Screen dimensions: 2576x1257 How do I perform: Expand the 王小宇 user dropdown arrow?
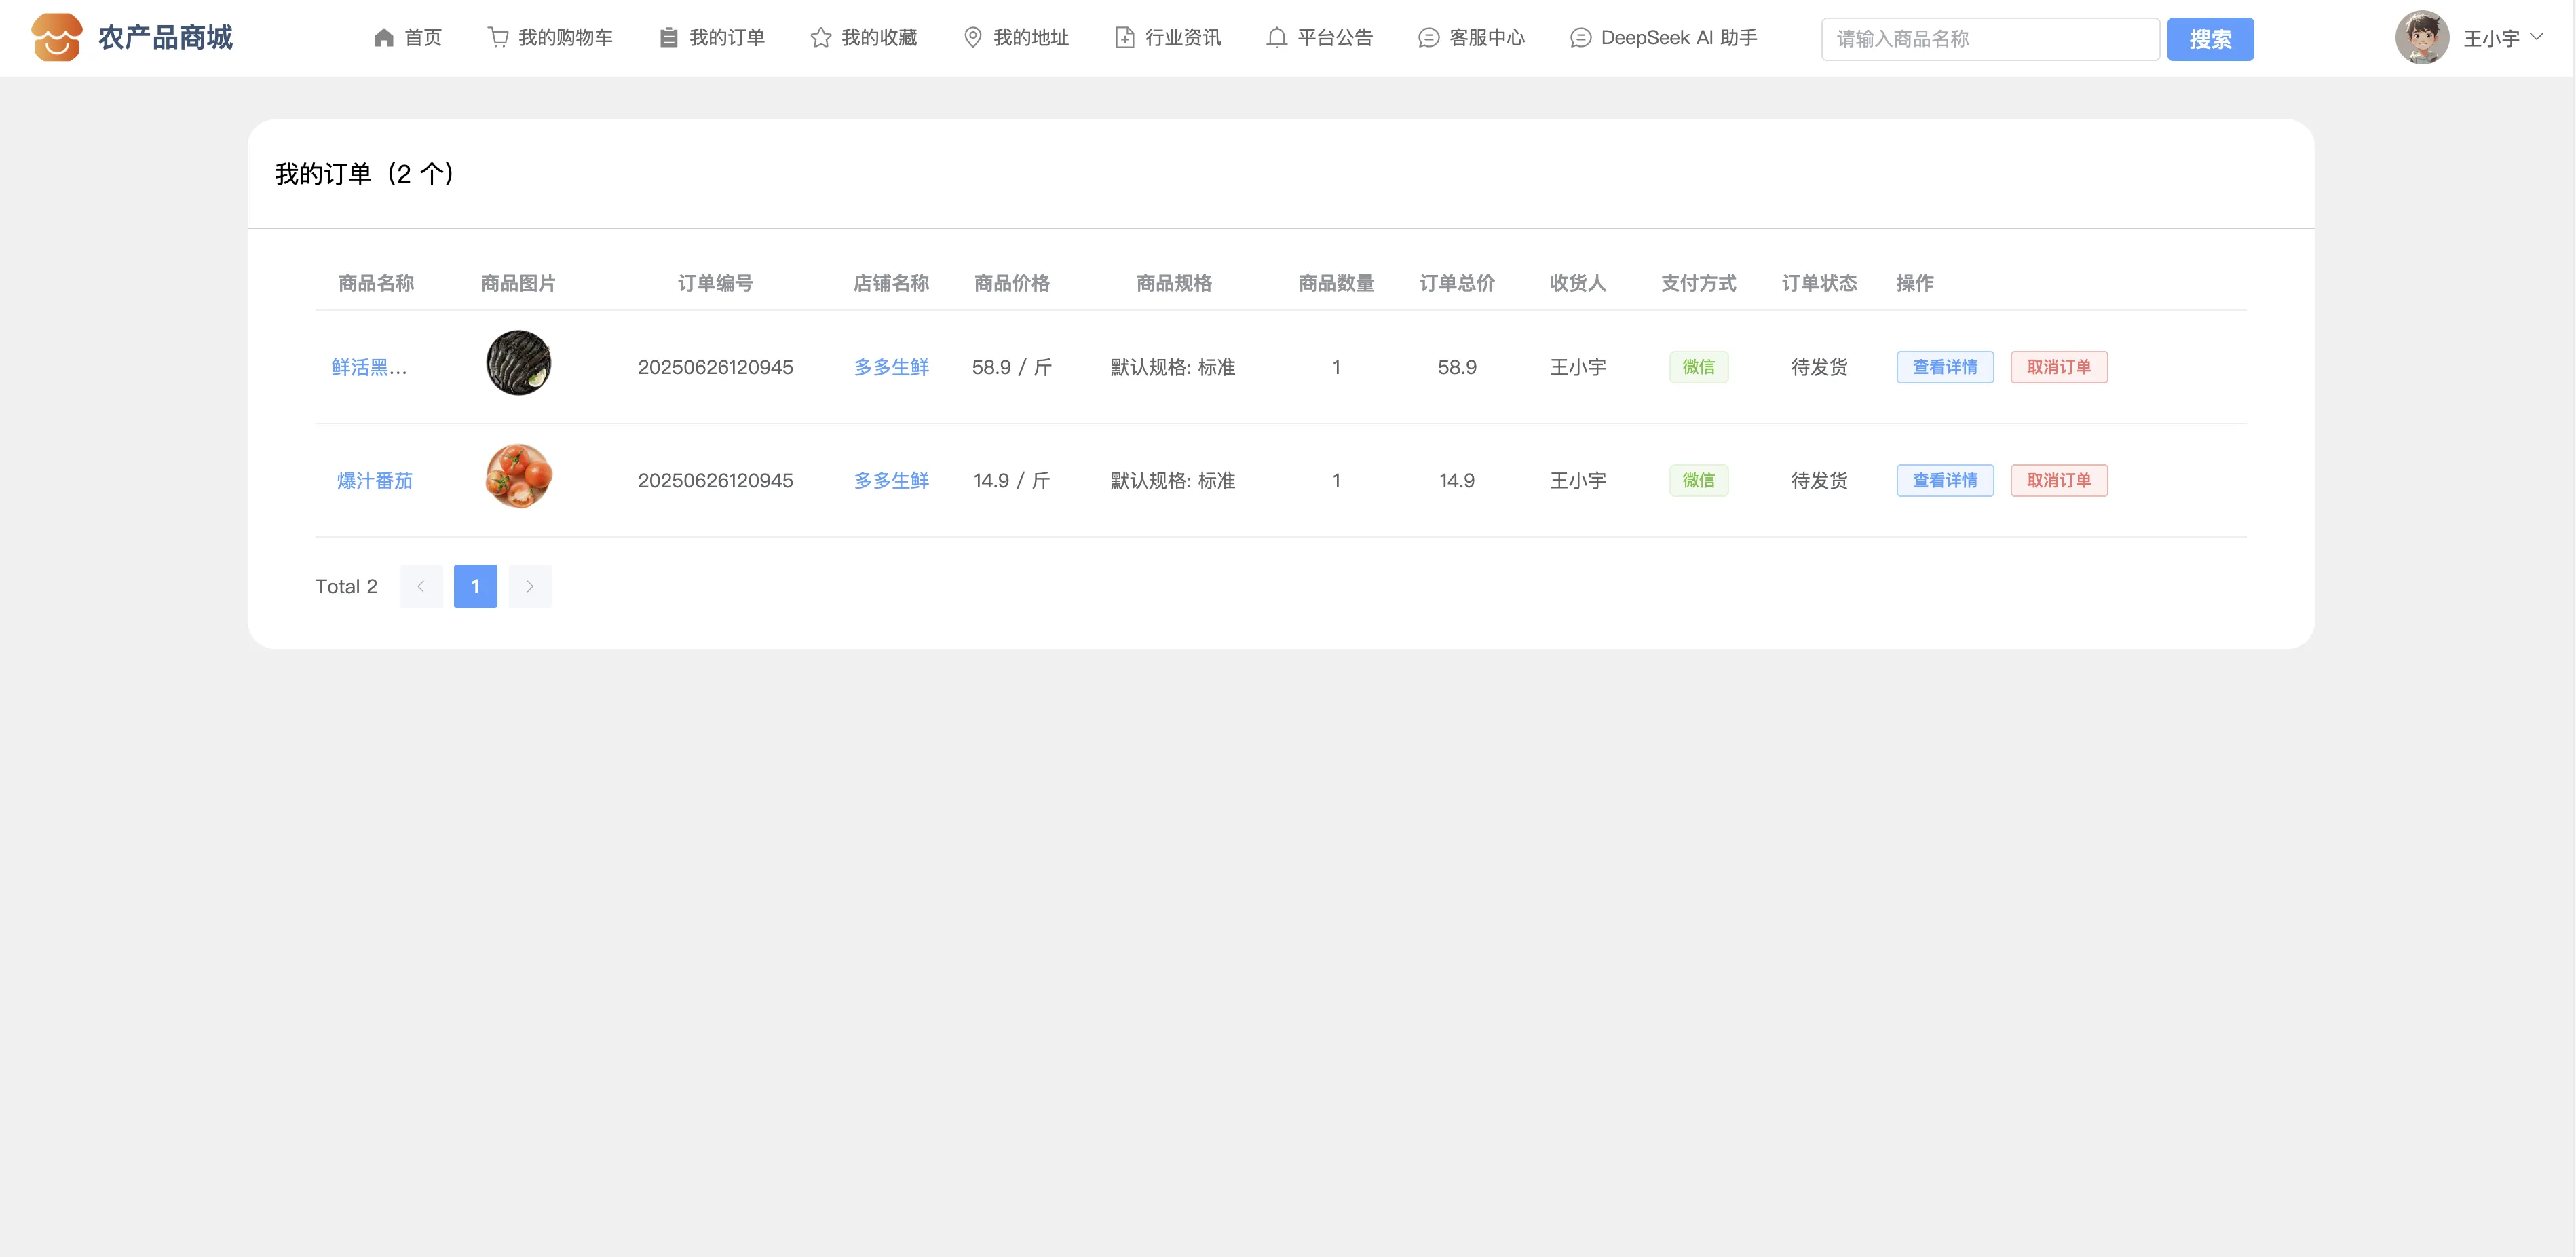coord(2537,37)
